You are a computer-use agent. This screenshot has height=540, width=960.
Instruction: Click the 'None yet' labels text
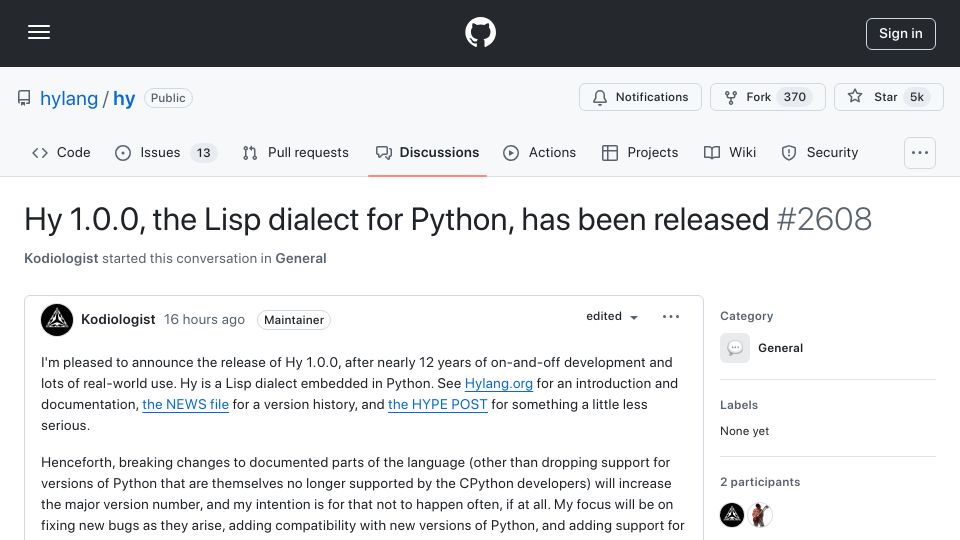pyautogui.click(x=744, y=431)
